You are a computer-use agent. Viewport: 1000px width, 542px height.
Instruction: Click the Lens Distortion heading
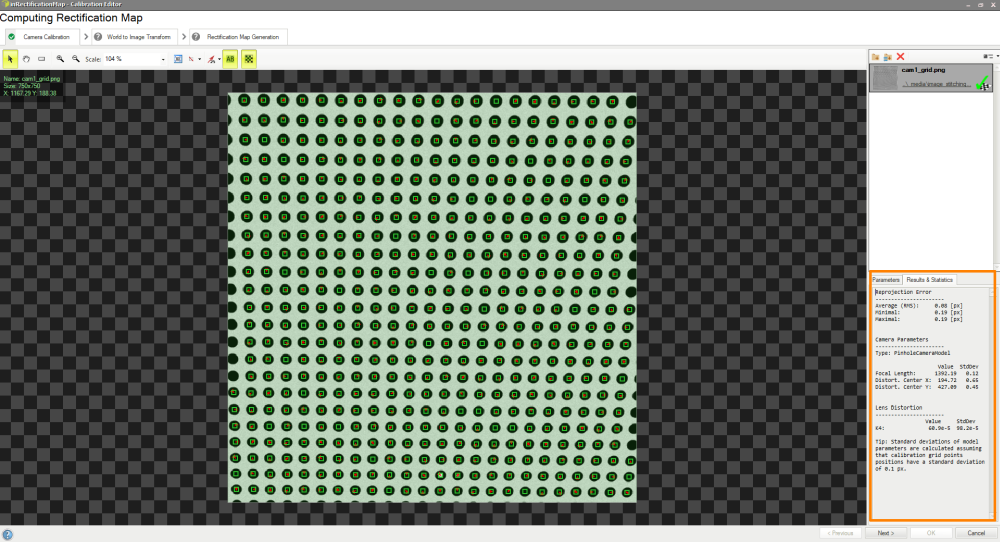tap(899, 407)
